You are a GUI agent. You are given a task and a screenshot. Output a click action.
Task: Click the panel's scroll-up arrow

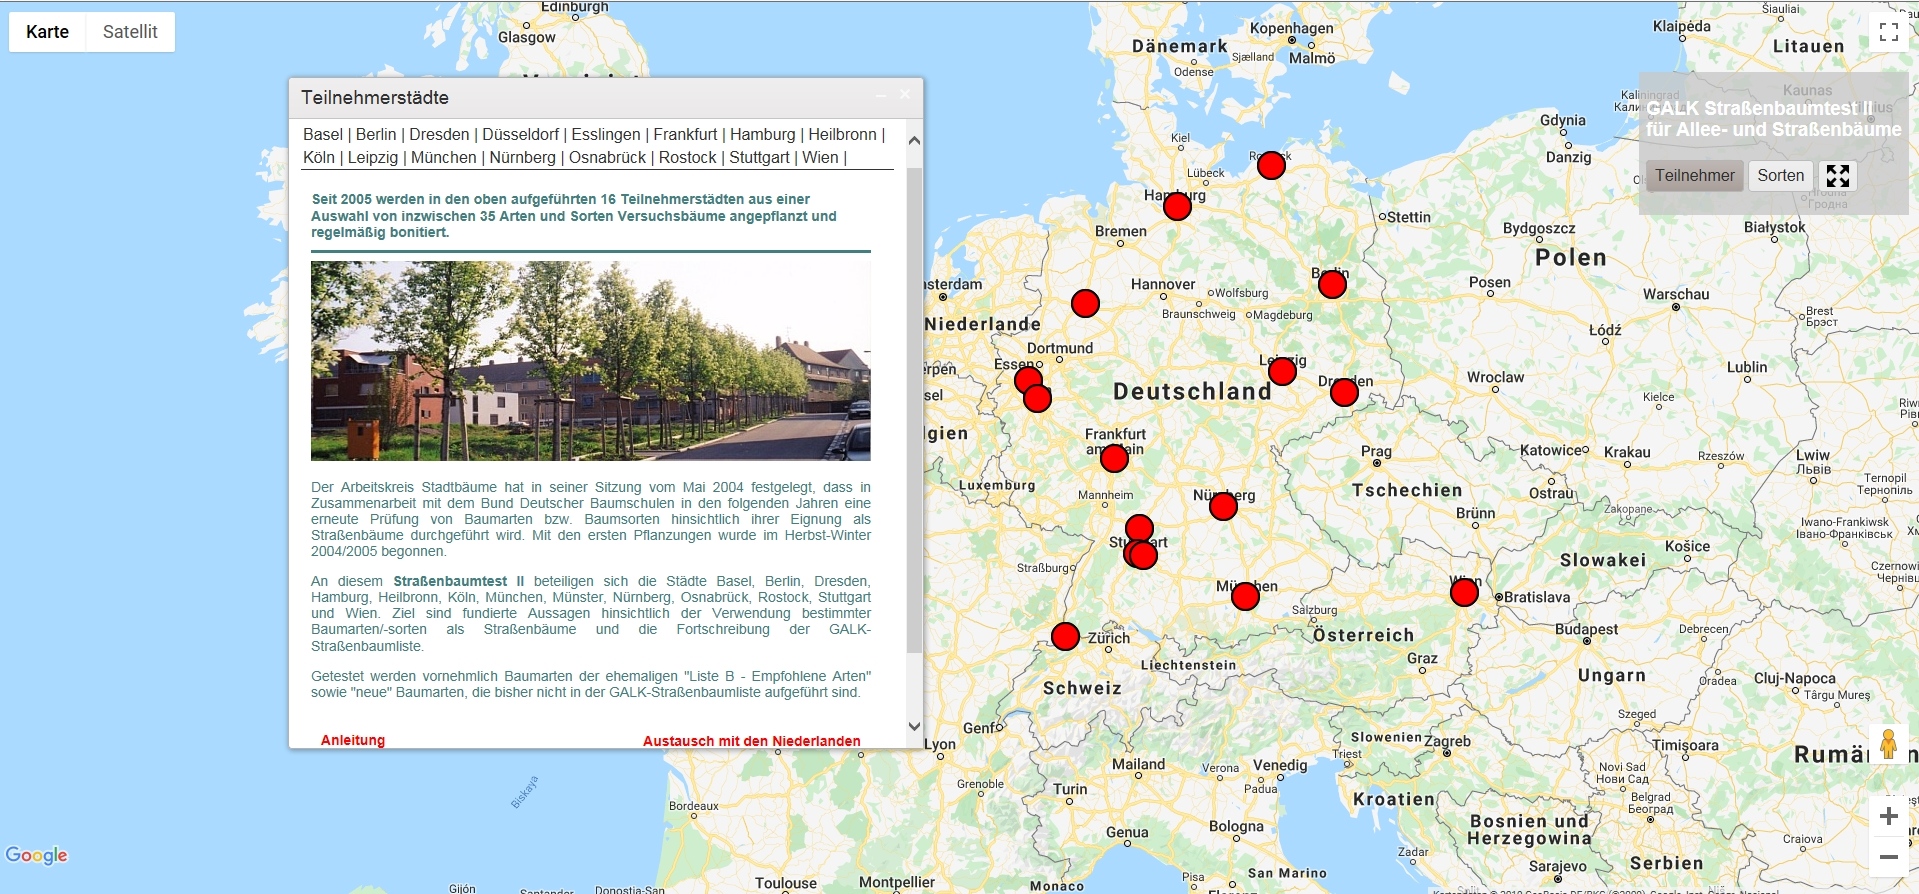(914, 141)
